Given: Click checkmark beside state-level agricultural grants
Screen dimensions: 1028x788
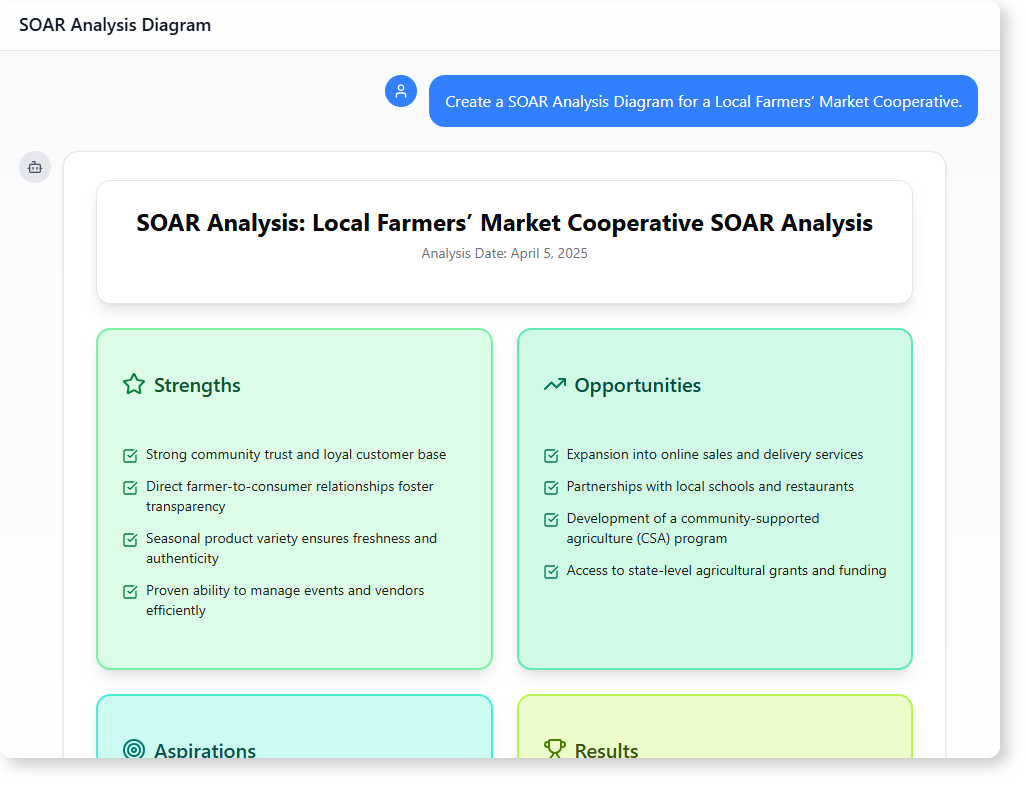Looking at the screenshot, I should click(x=551, y=572).
